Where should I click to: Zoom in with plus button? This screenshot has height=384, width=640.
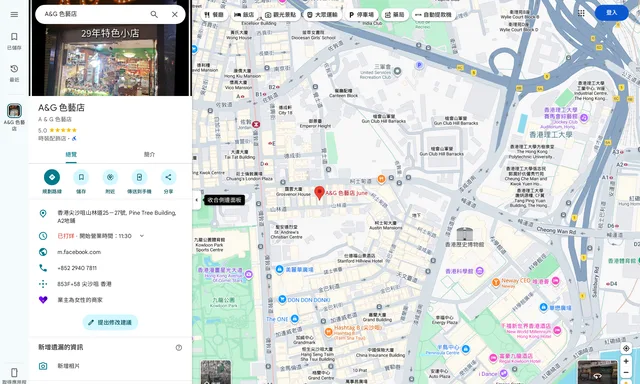pyautogui.click(x=626, y=361)
